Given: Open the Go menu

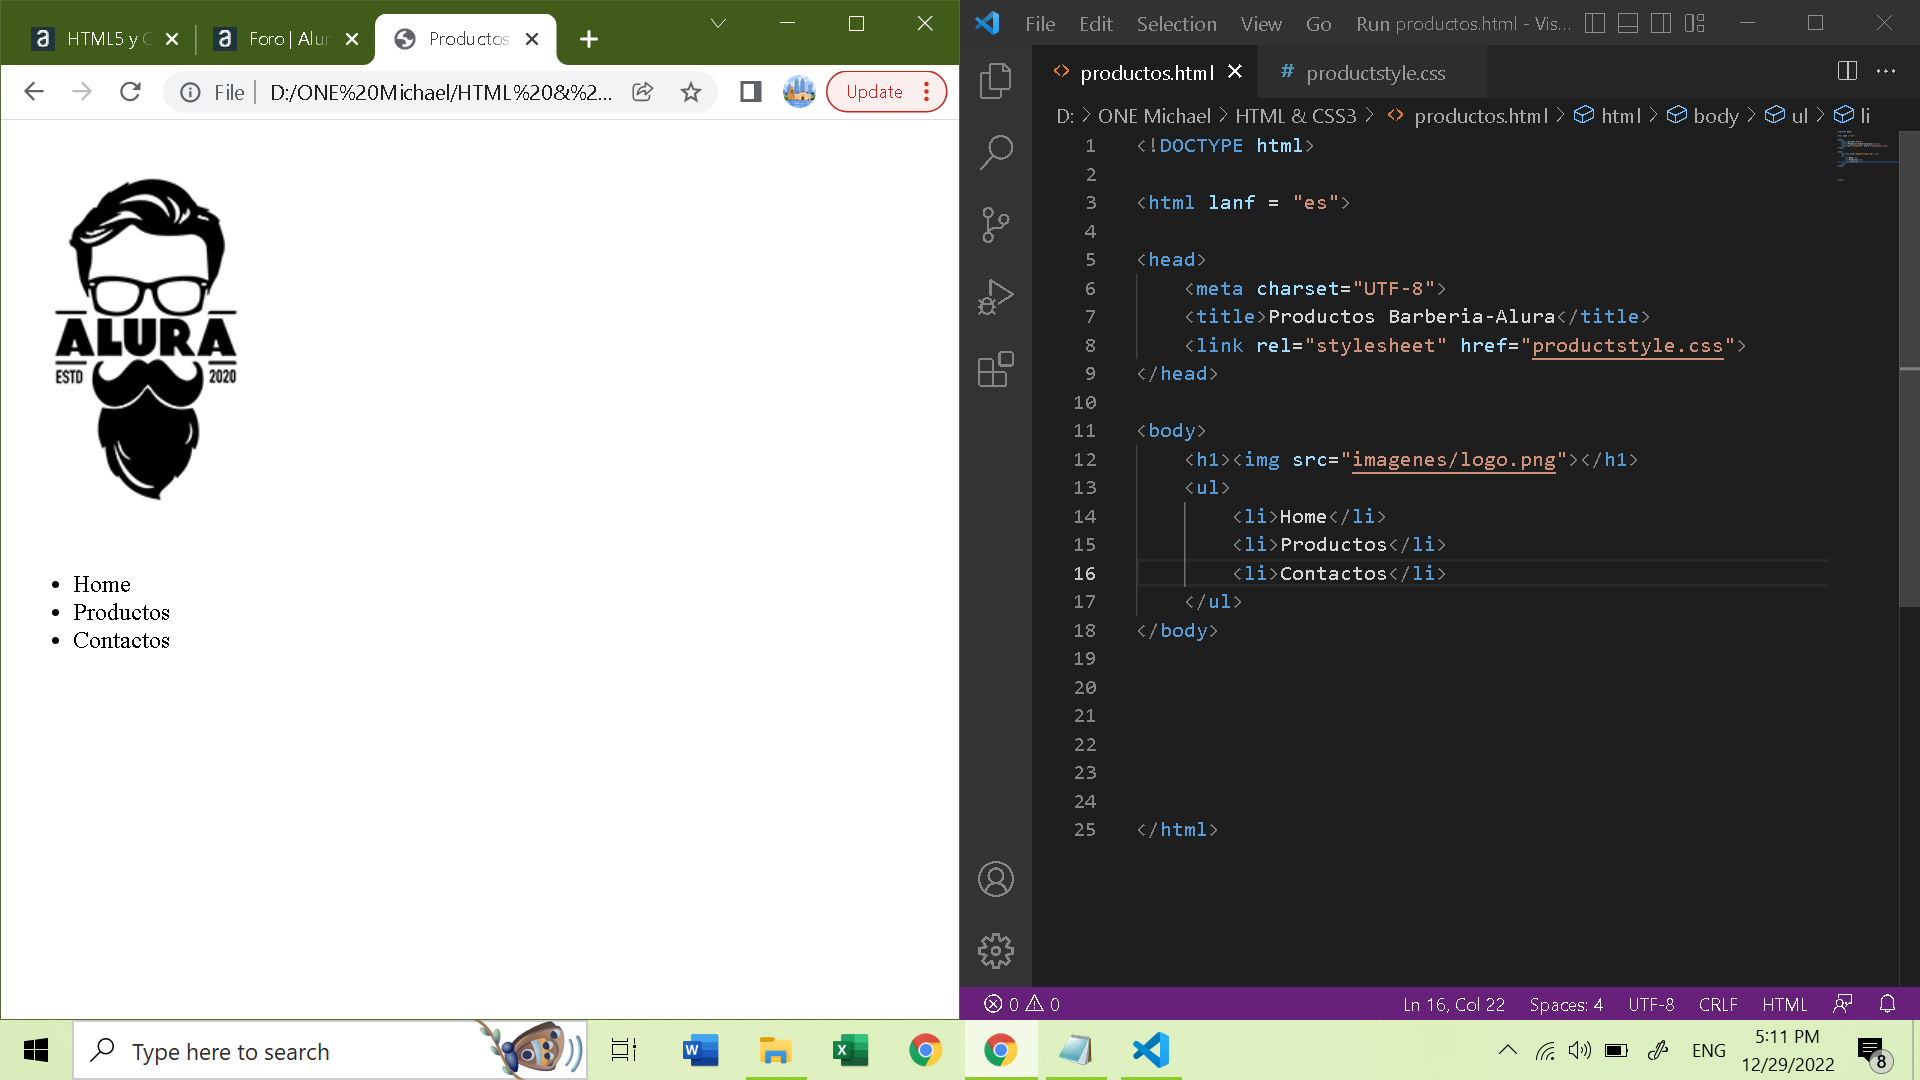Looking at the screenshot, I should (x=1318, y=24).
